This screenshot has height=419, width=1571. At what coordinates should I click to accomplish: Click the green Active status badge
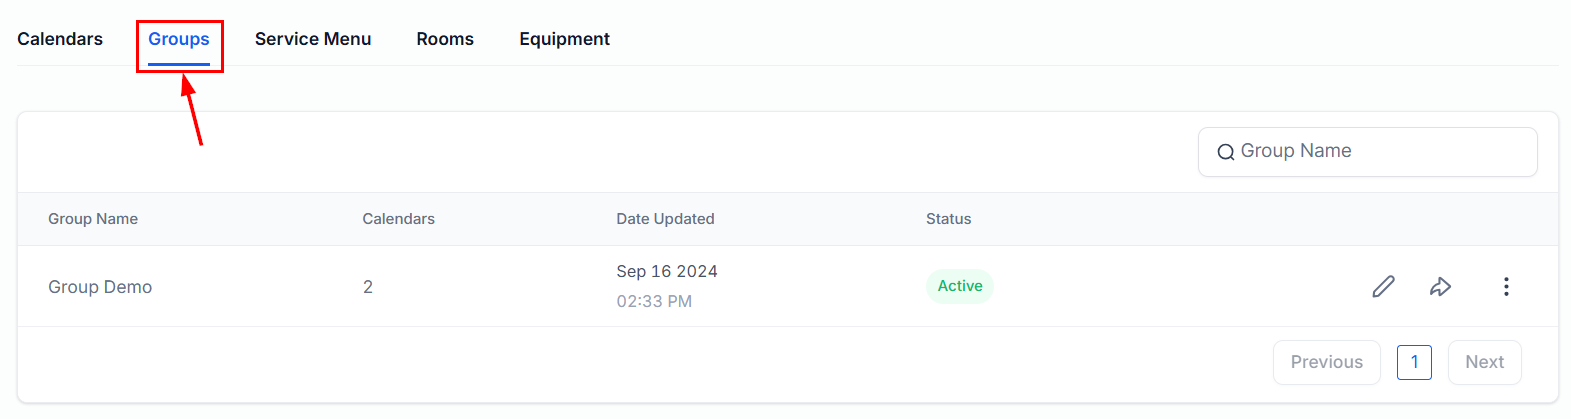(960, 286)
